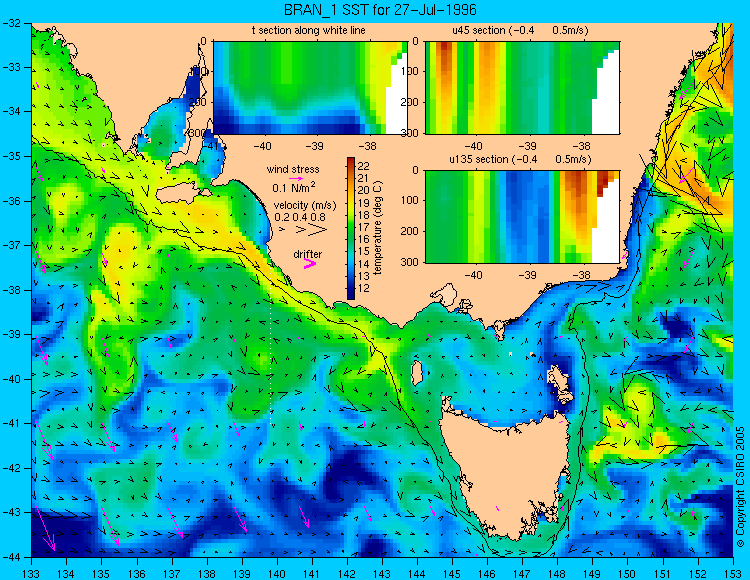Select the '20' label on the temperature scale
The width and height of the screenshot is (750, 580).
coord(364,190)
